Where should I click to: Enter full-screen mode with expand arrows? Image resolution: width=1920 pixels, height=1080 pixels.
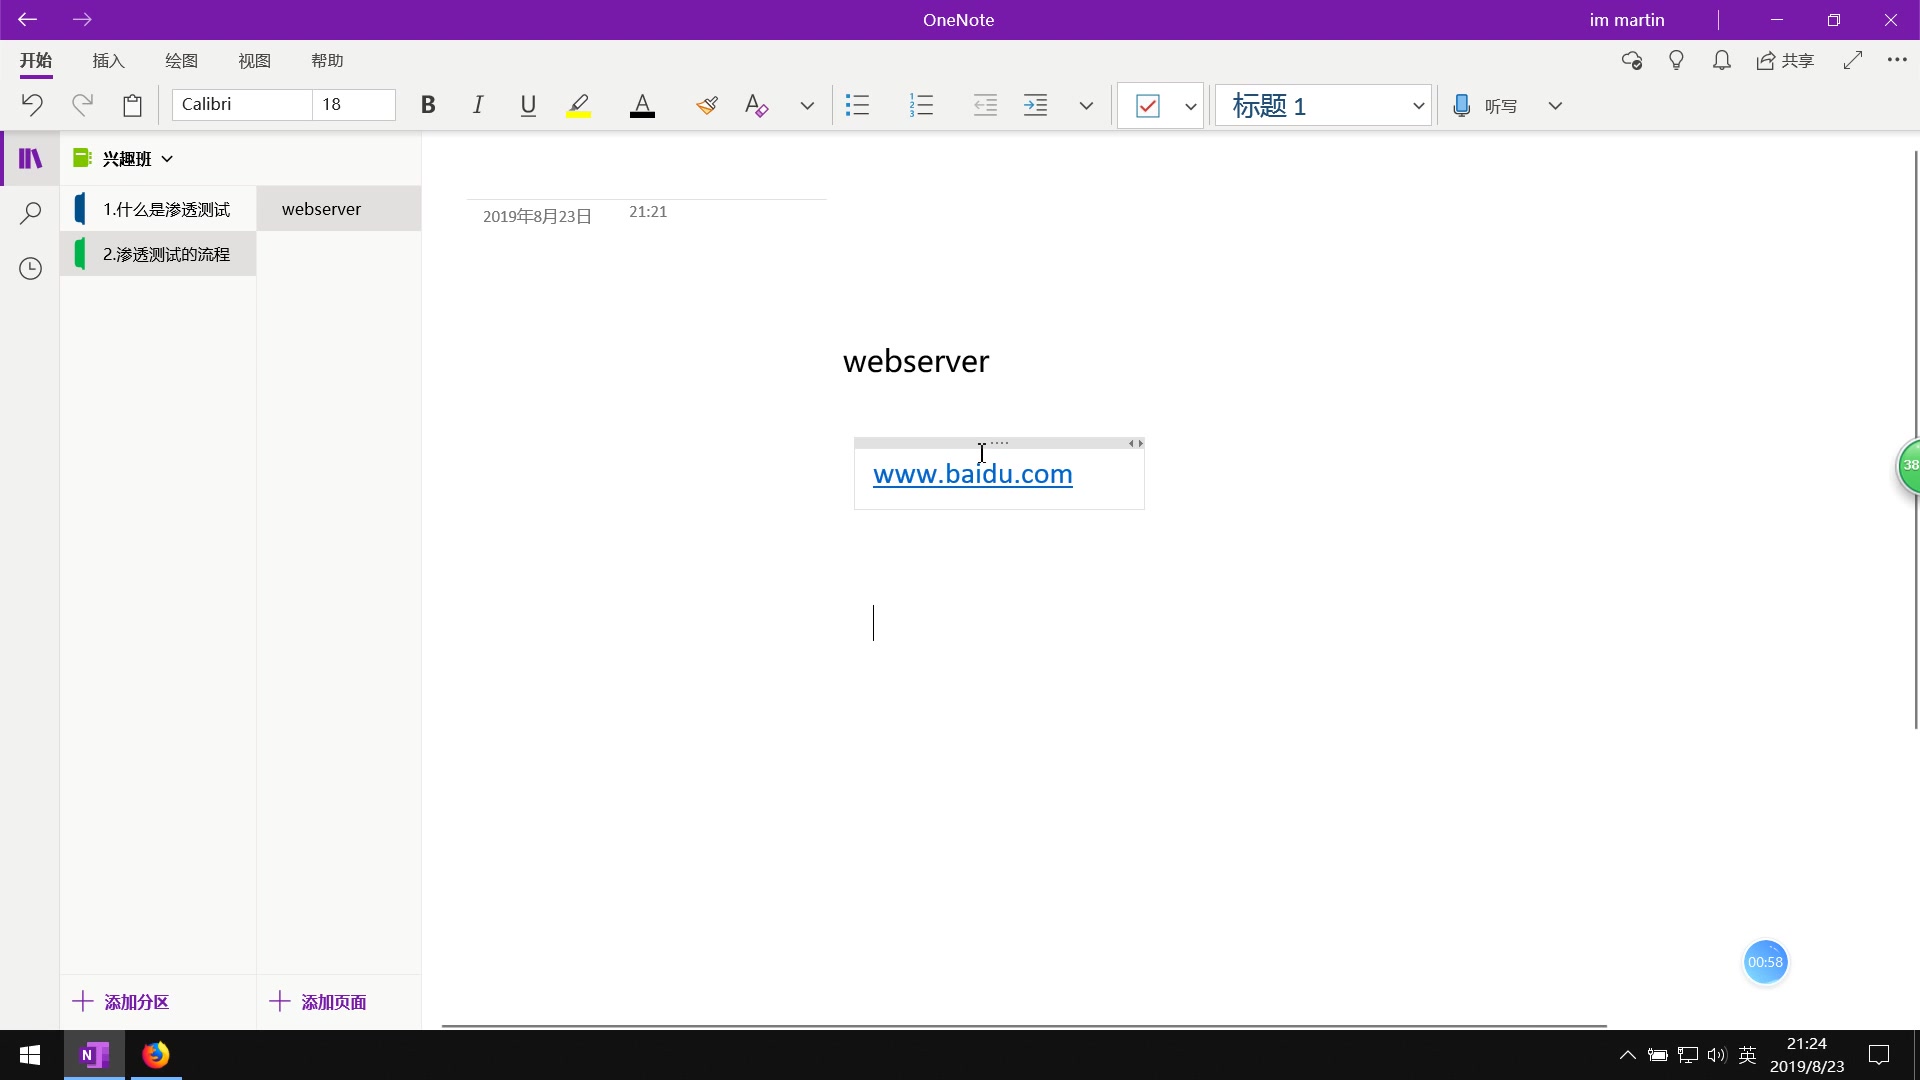1853,60
